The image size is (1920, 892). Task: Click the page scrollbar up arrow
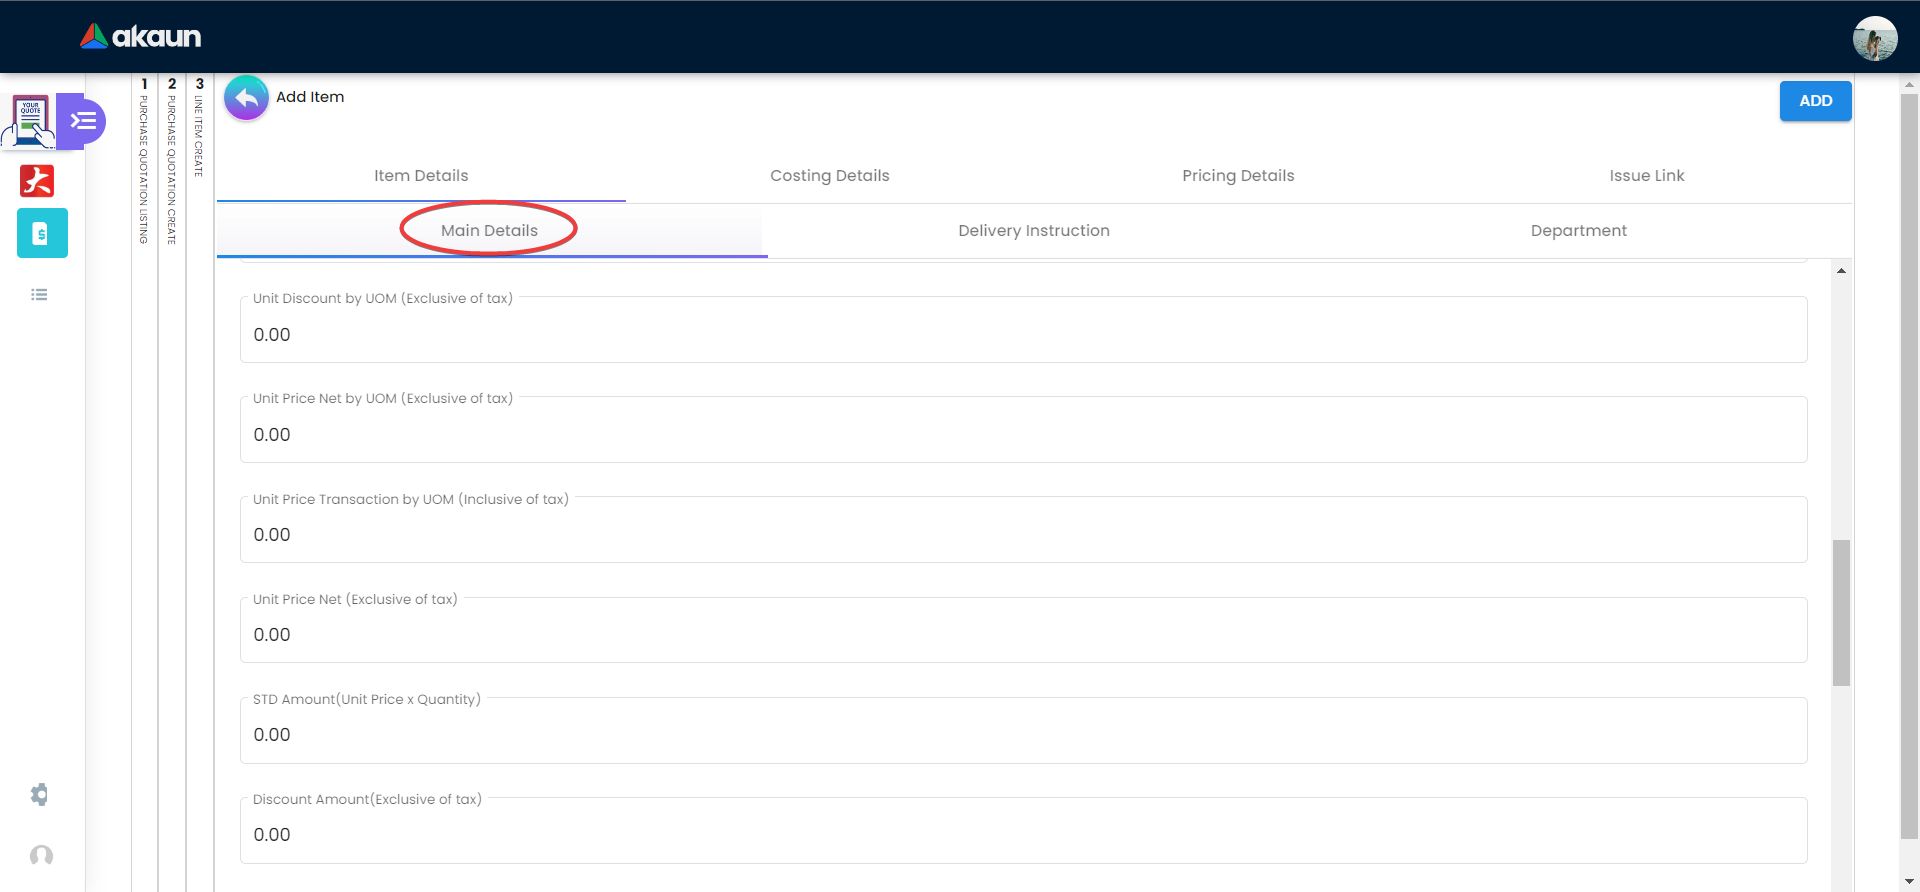(x=1909, y=85)
